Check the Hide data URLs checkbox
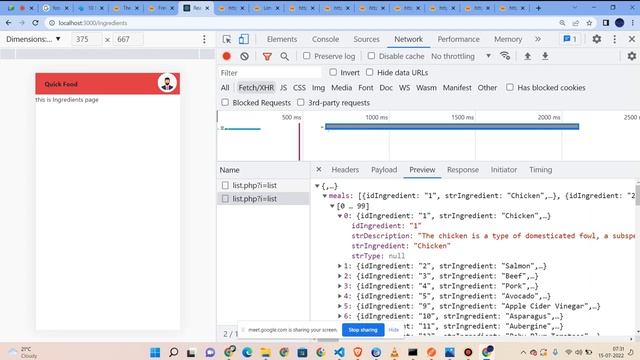The height and width of the screenshot is (360, 640). (369, 72)
